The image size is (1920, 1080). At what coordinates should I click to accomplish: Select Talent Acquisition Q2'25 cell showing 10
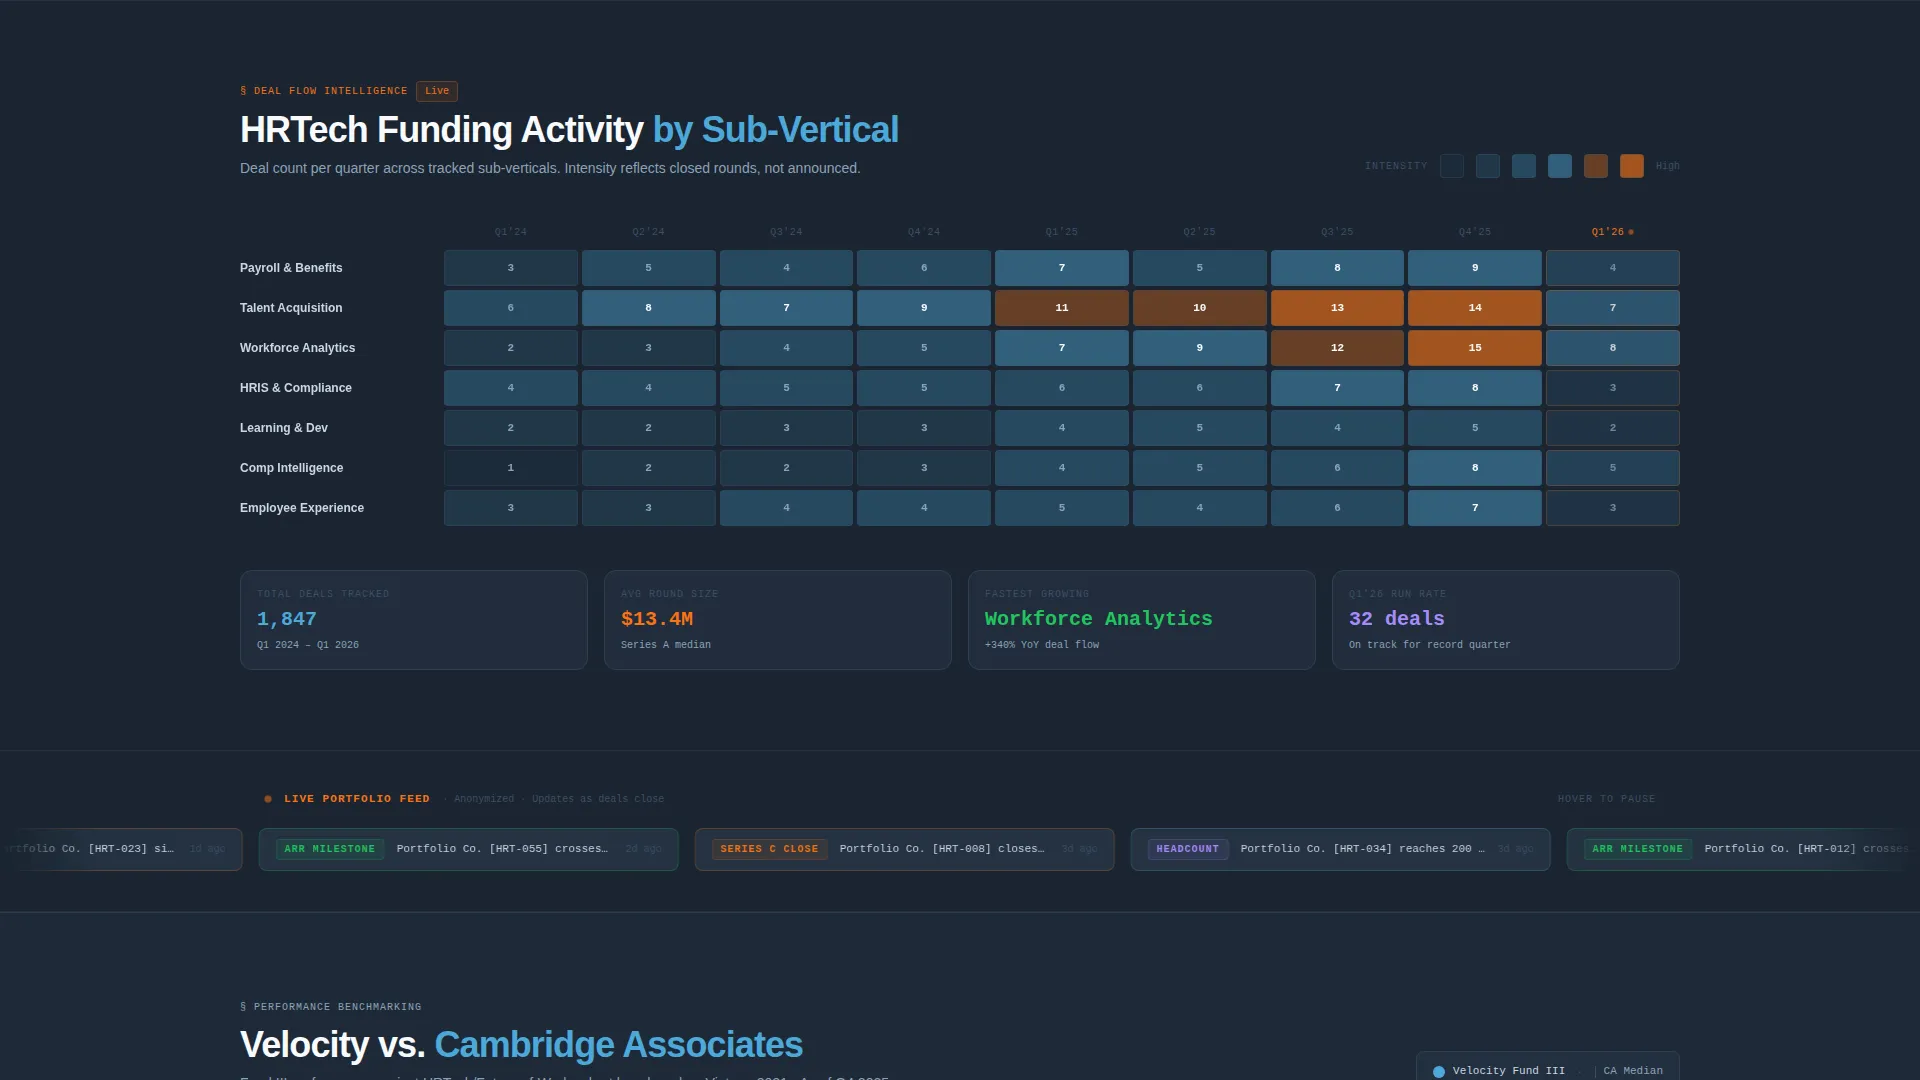[x=1200, y=308]
